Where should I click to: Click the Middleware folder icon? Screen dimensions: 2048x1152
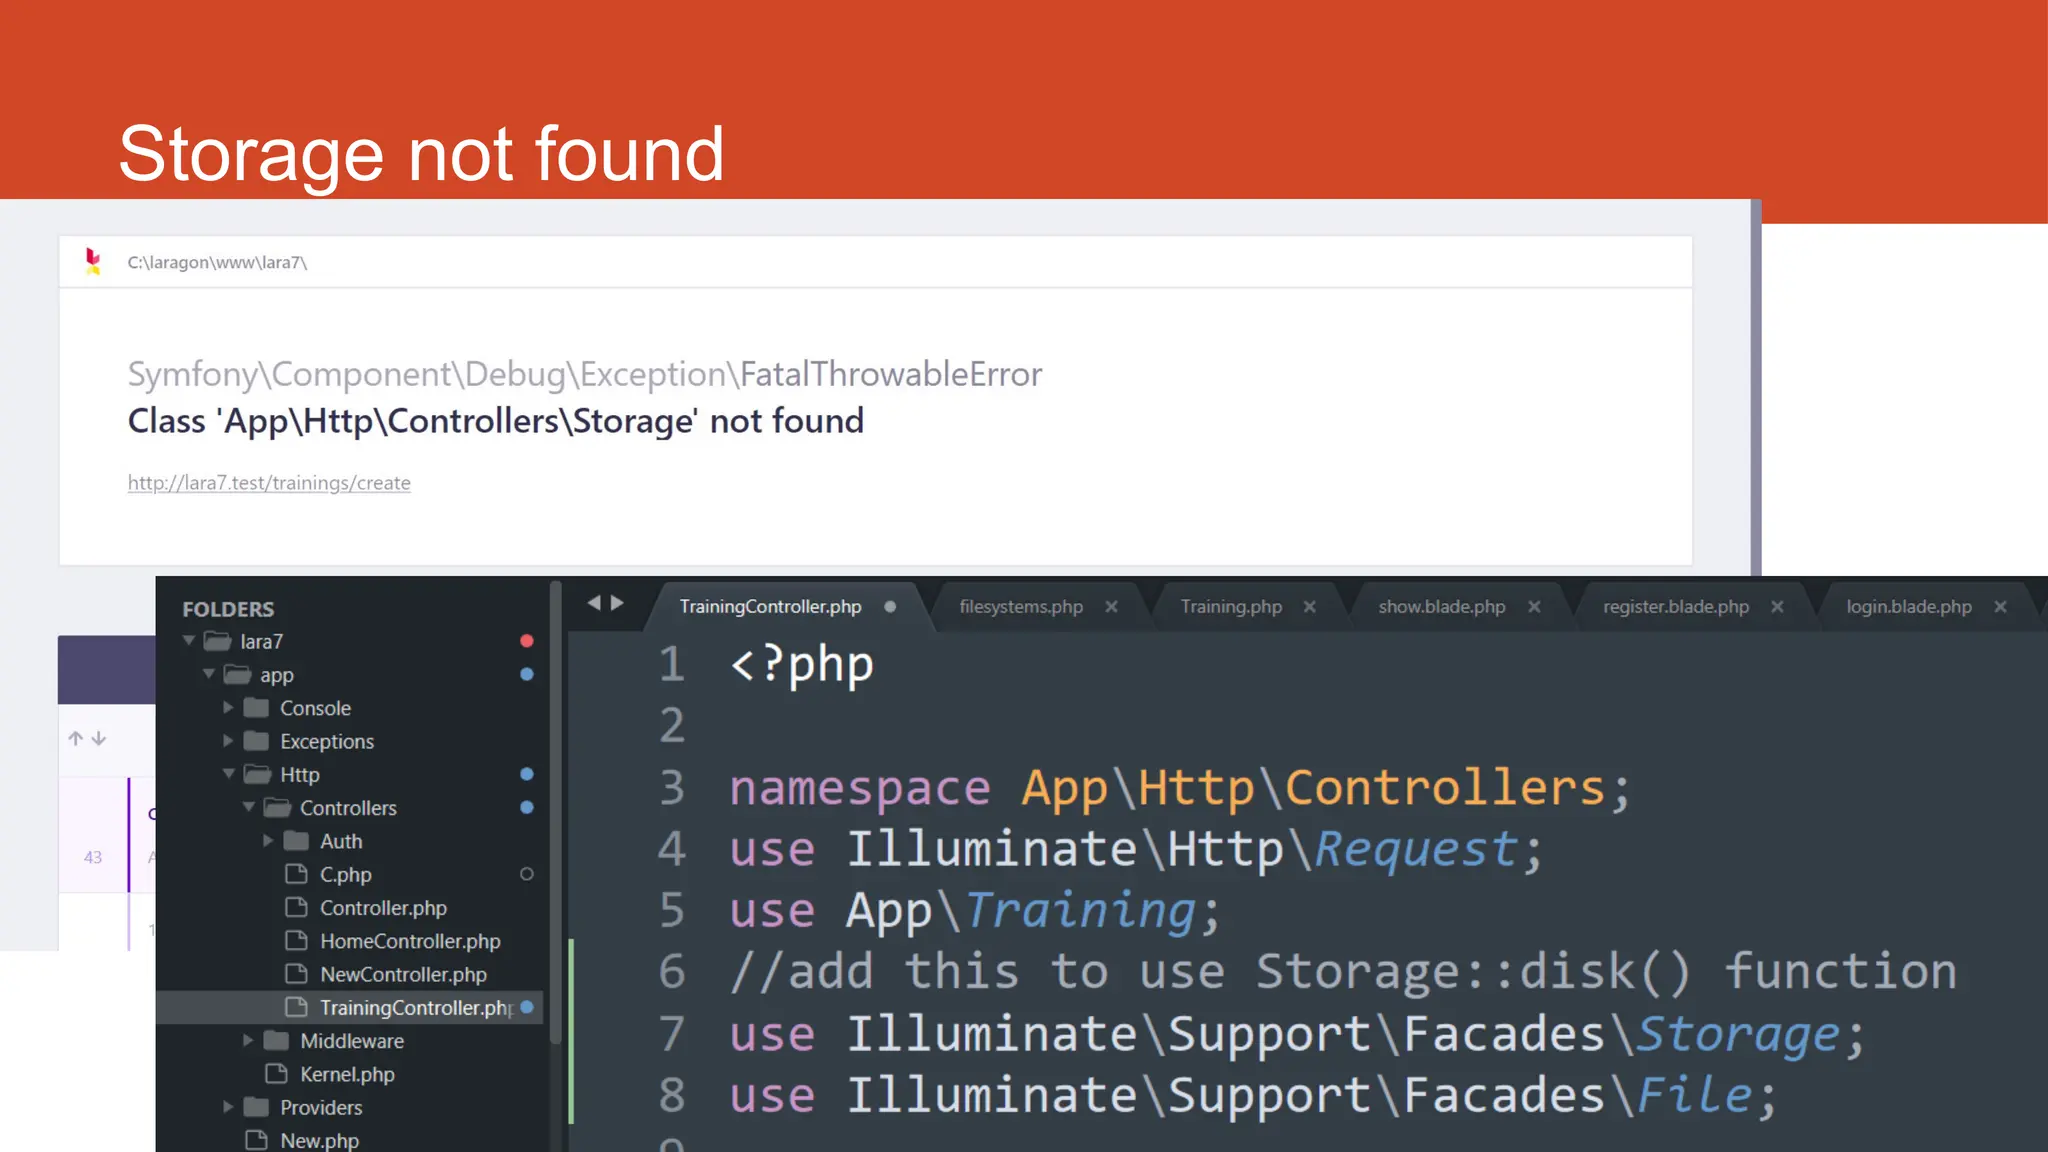[277, 1041]
